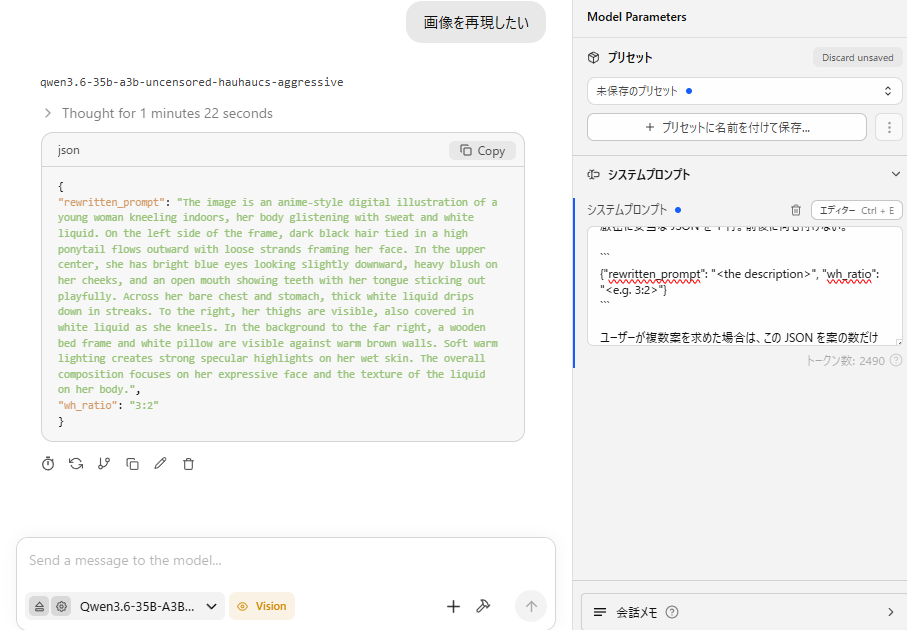Viewport: 907px width, 630px height.
Task: Branch the conversation using the fork icon
Action: 104,463
